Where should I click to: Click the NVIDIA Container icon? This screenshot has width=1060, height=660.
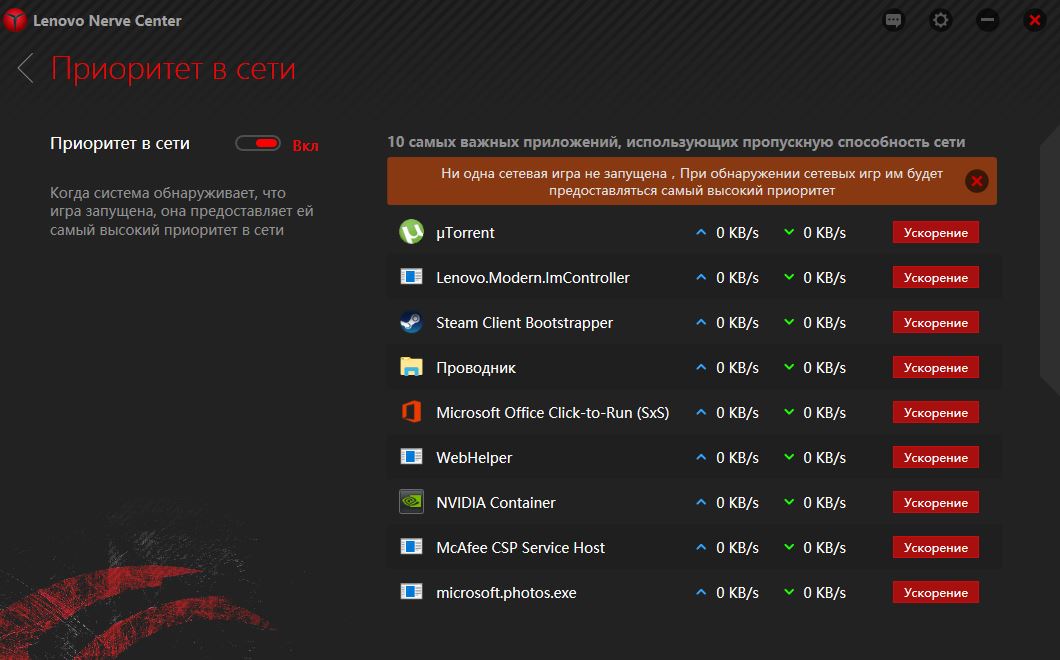click(411, 502)
